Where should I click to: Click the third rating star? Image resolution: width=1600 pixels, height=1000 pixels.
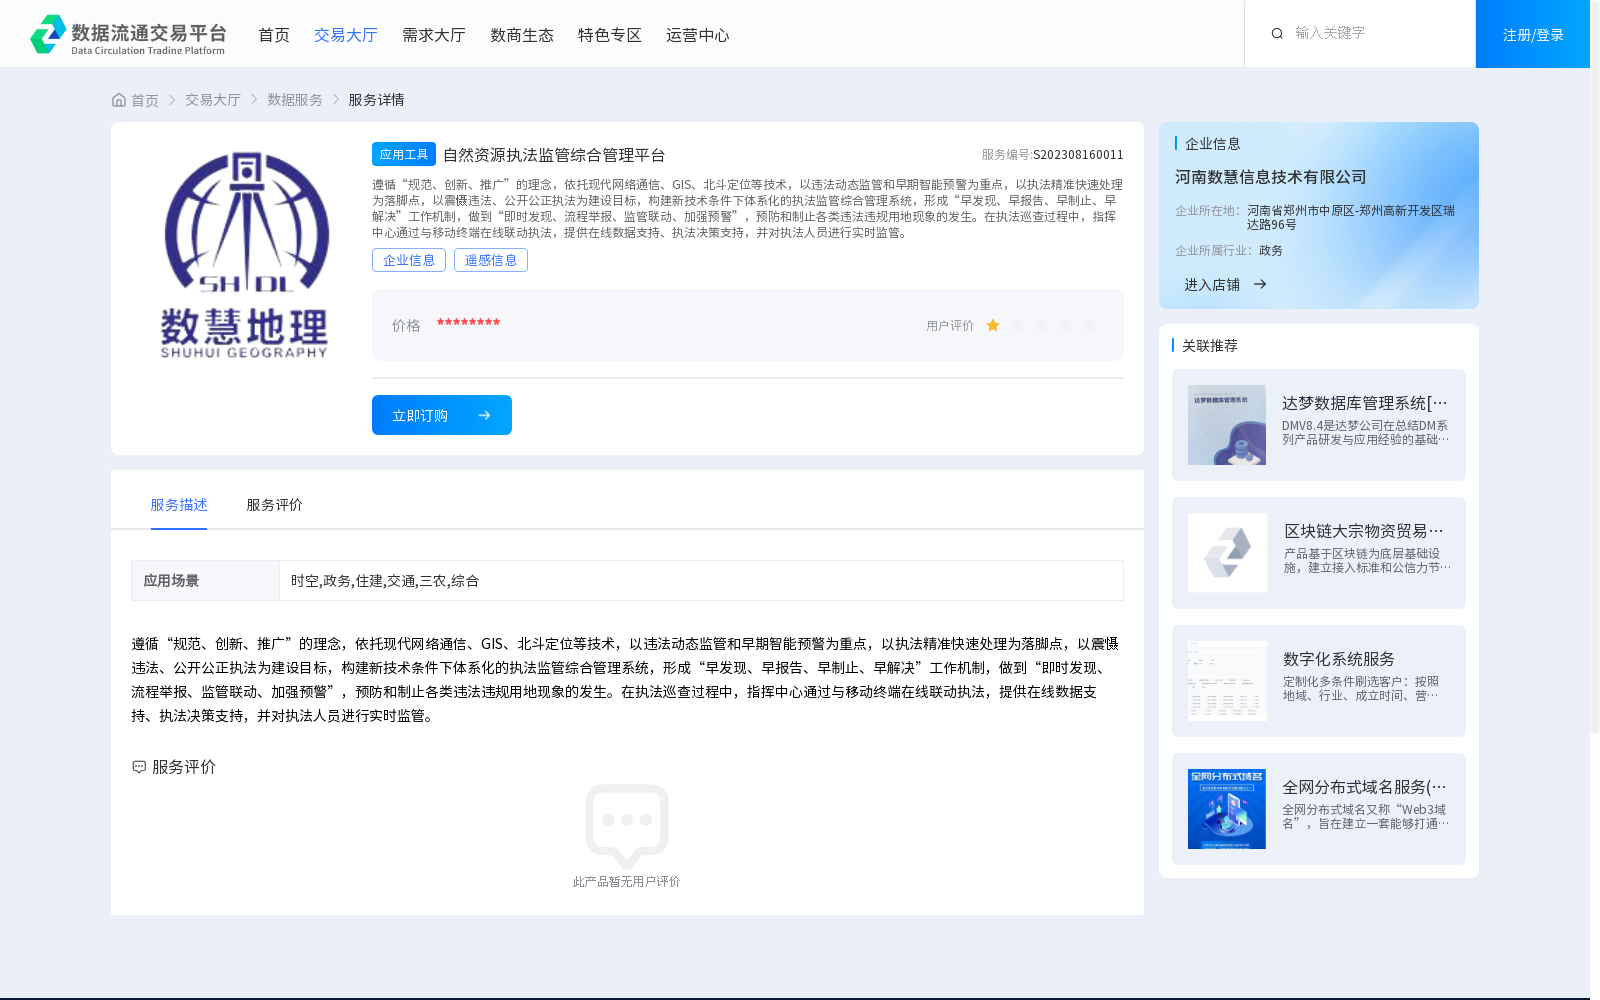1041,325
